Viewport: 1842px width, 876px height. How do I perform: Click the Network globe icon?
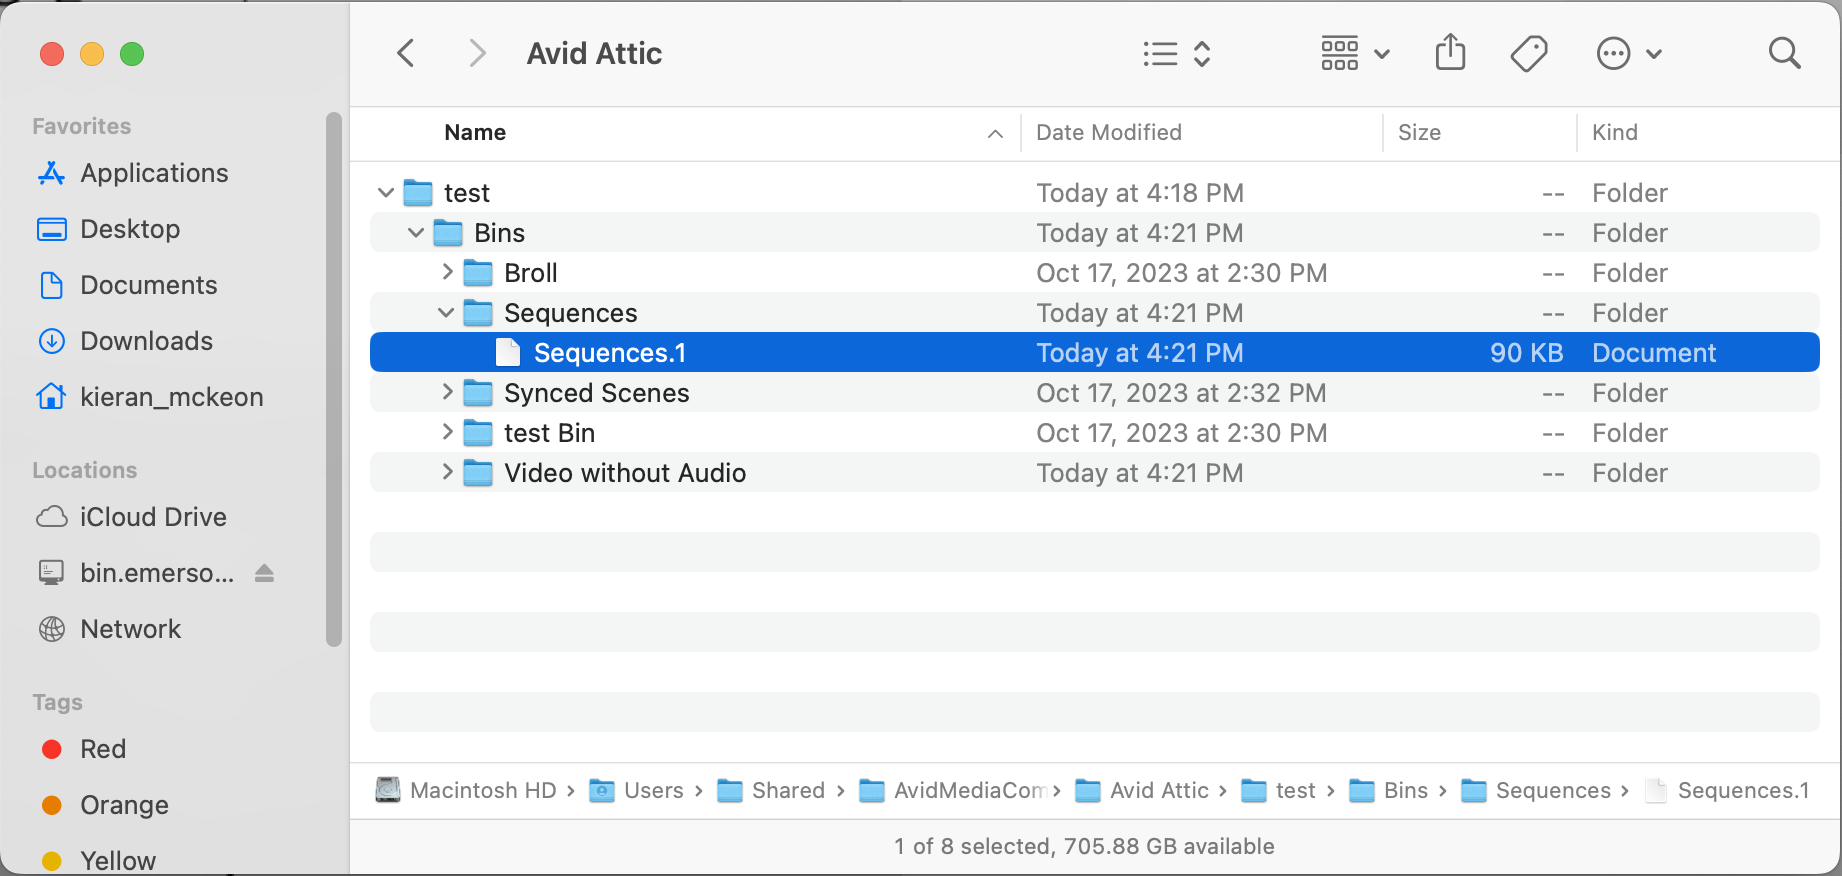[x=52, y=629]
